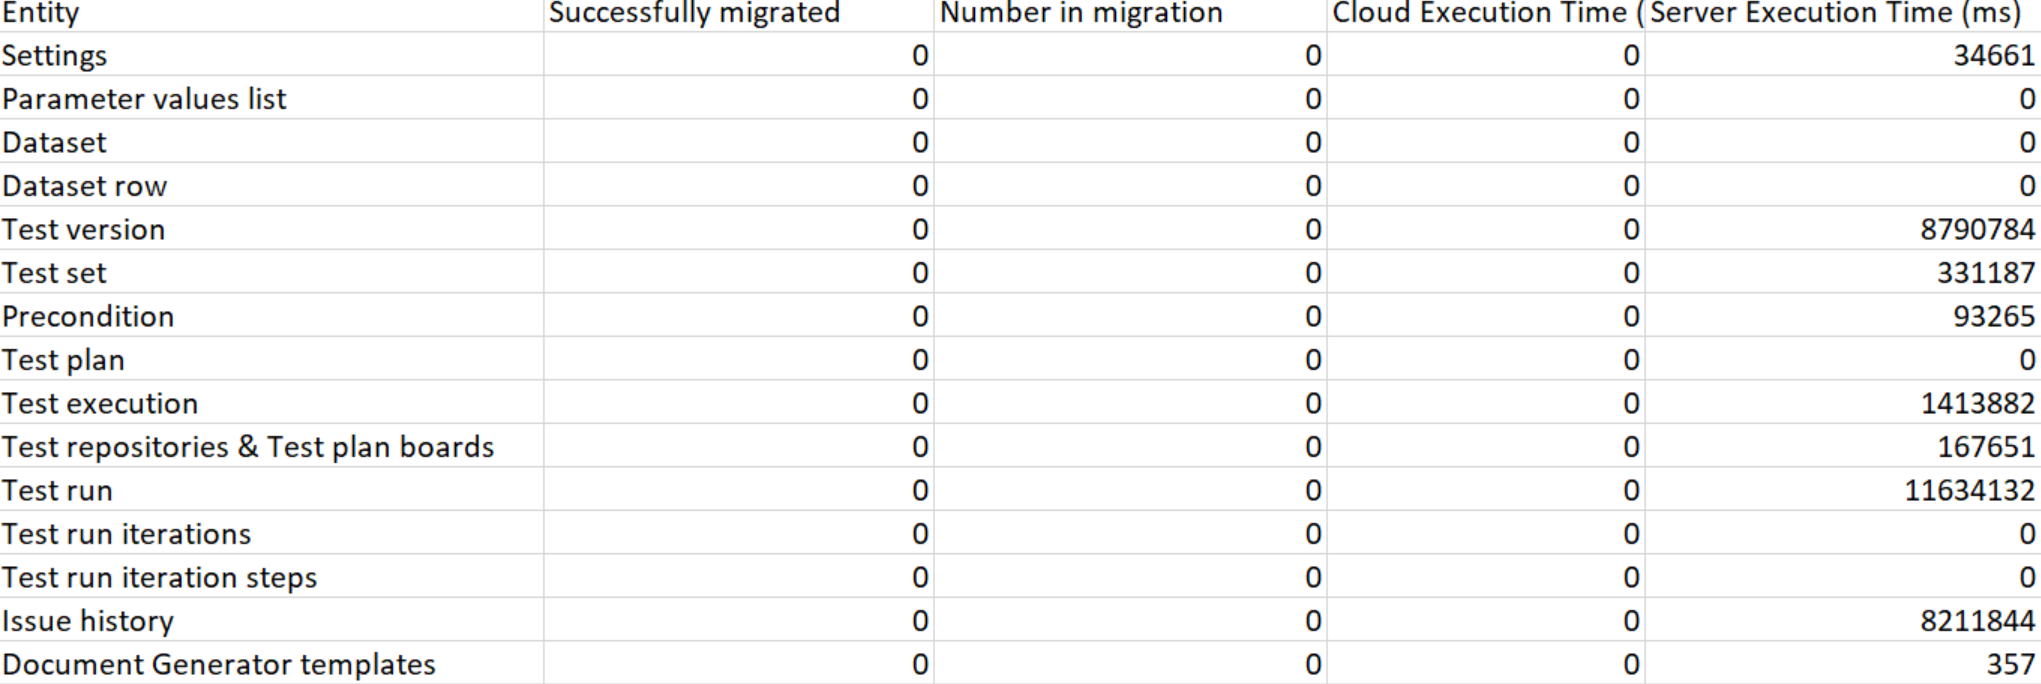Select the Entity header cell

tap(271, 15)
